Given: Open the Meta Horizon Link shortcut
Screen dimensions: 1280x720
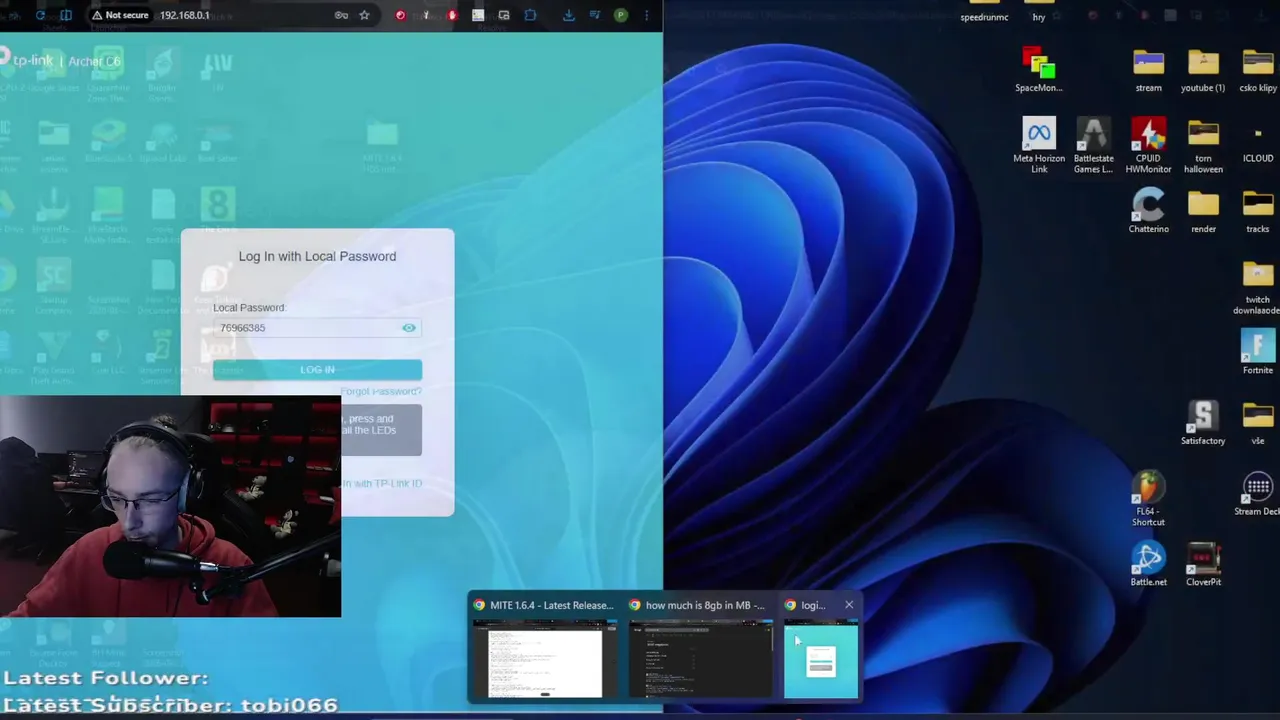Looking at the screenshot, I should point(1039,146).
